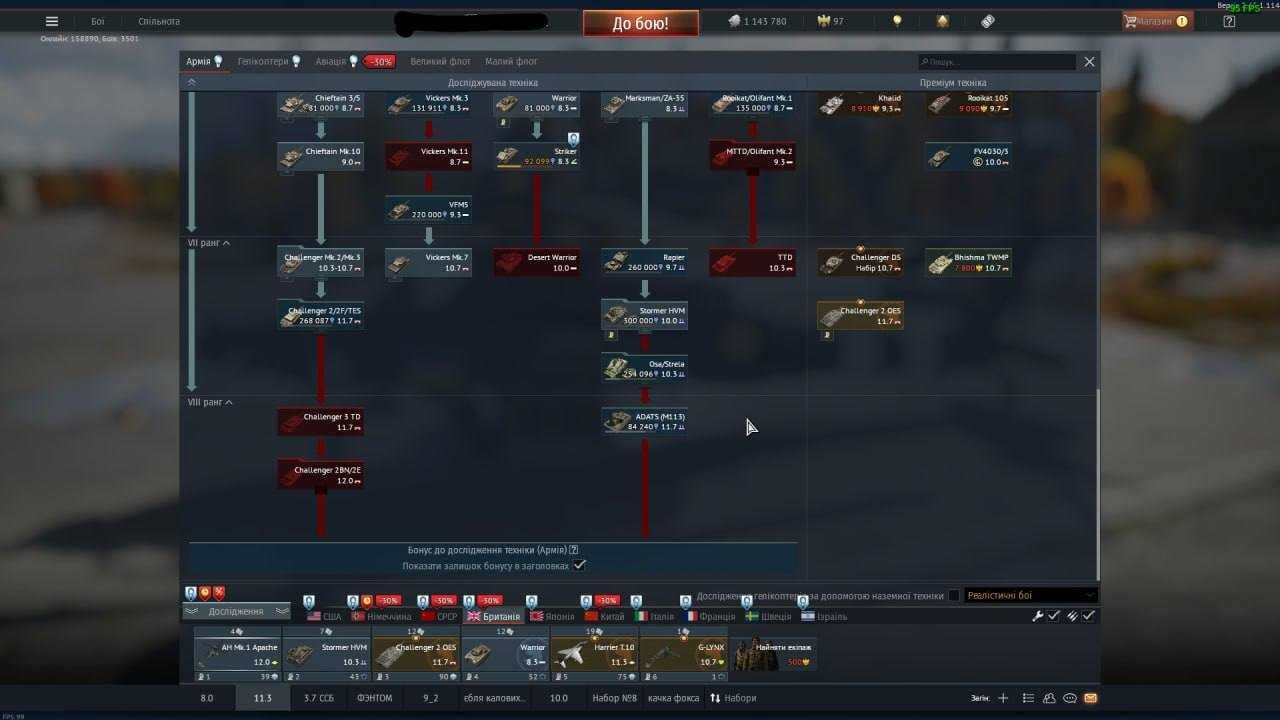Click the Пошук search field

[x=997, y=62]
